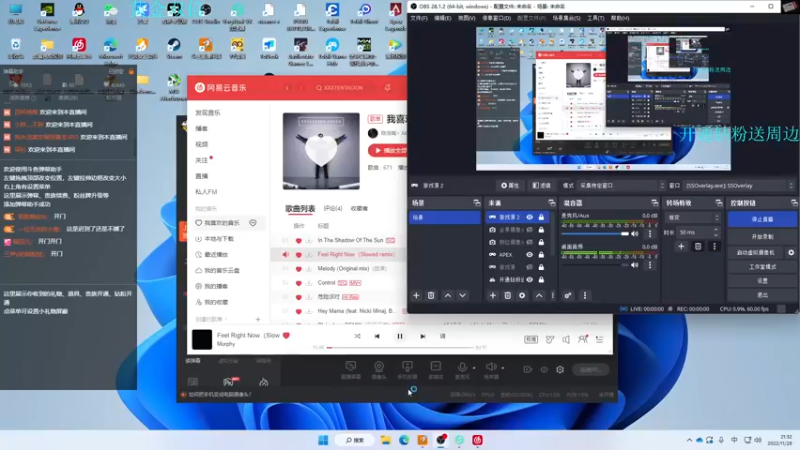Open the music player volume icon

coord(566,339)
